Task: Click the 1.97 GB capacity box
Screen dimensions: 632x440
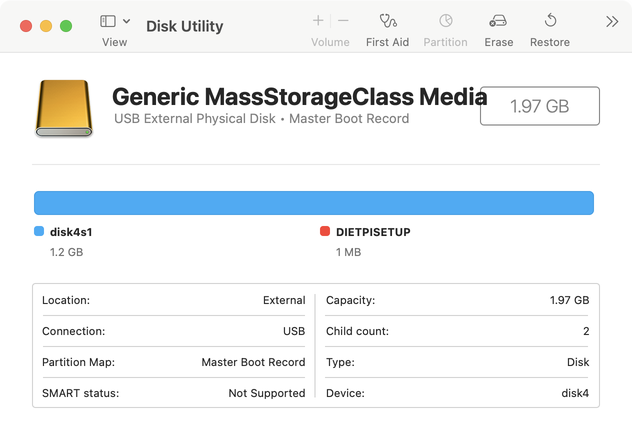Action: pyautogui.click(x=540, y=106)
